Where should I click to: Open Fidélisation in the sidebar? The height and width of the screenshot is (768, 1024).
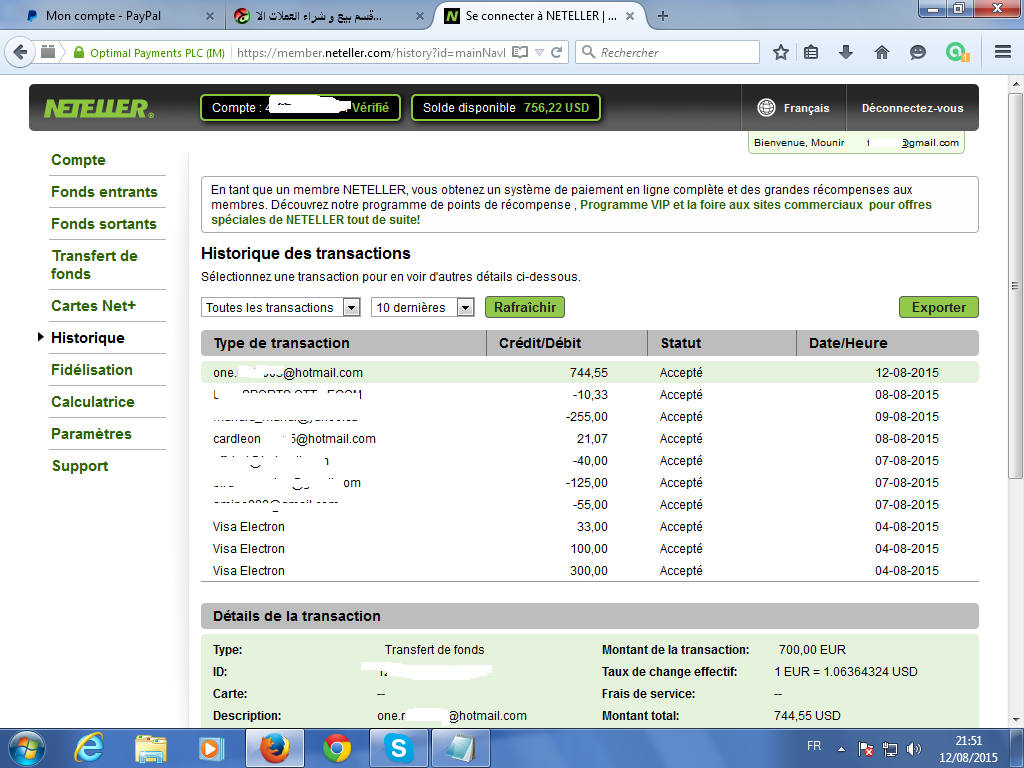pyautogui.click(x=92, y=370)
